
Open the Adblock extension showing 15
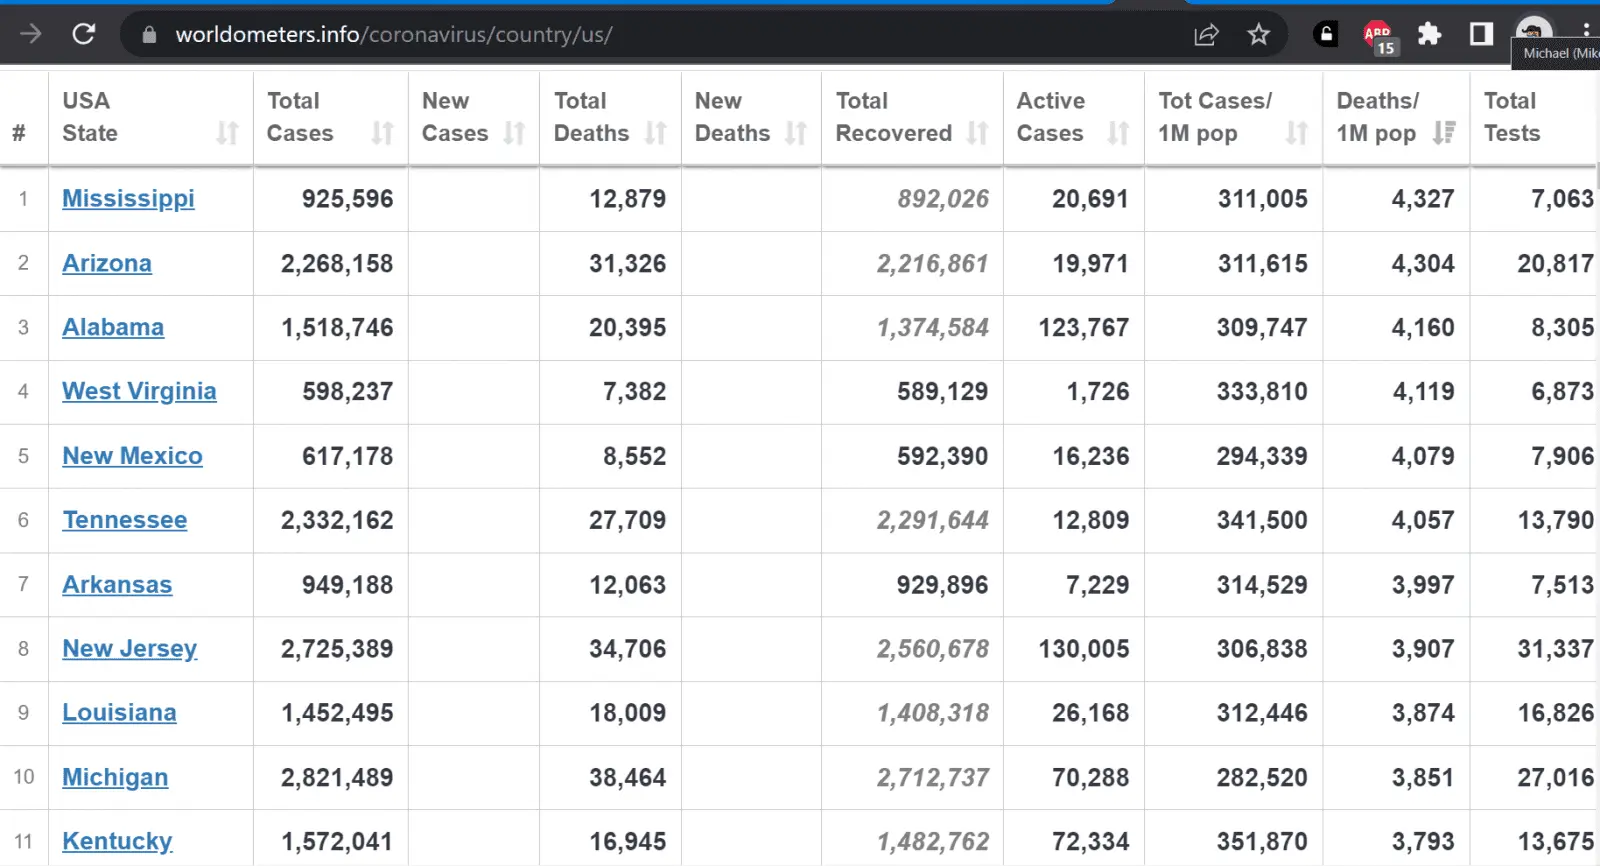pyautogui.click(x=1378, y=35)
